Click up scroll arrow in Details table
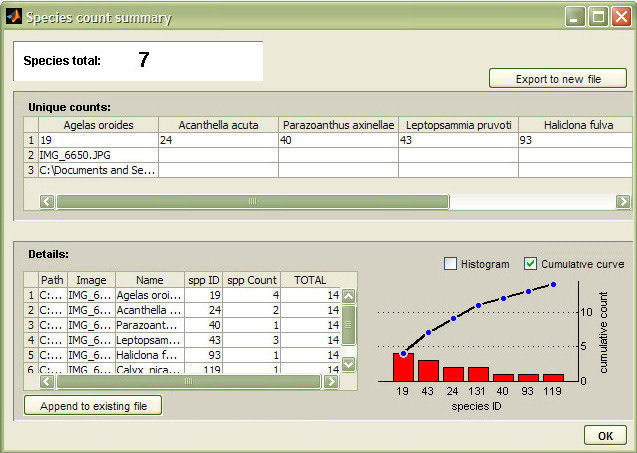 click(349, 296)
